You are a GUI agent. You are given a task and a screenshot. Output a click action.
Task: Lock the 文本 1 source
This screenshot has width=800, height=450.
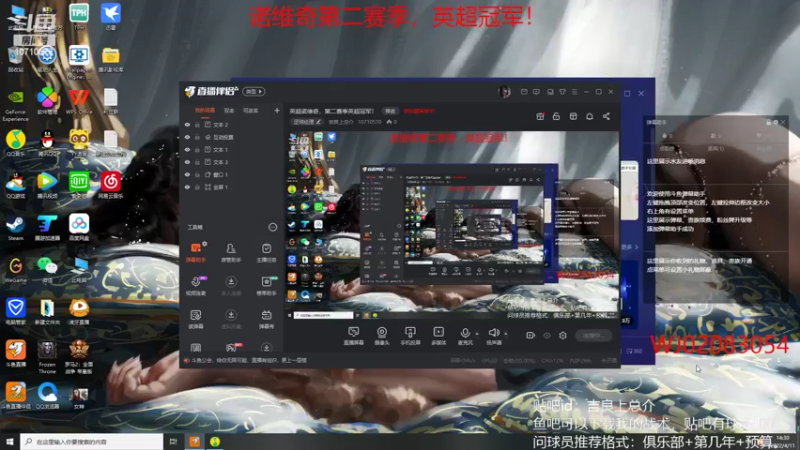[x=197, y=149]
